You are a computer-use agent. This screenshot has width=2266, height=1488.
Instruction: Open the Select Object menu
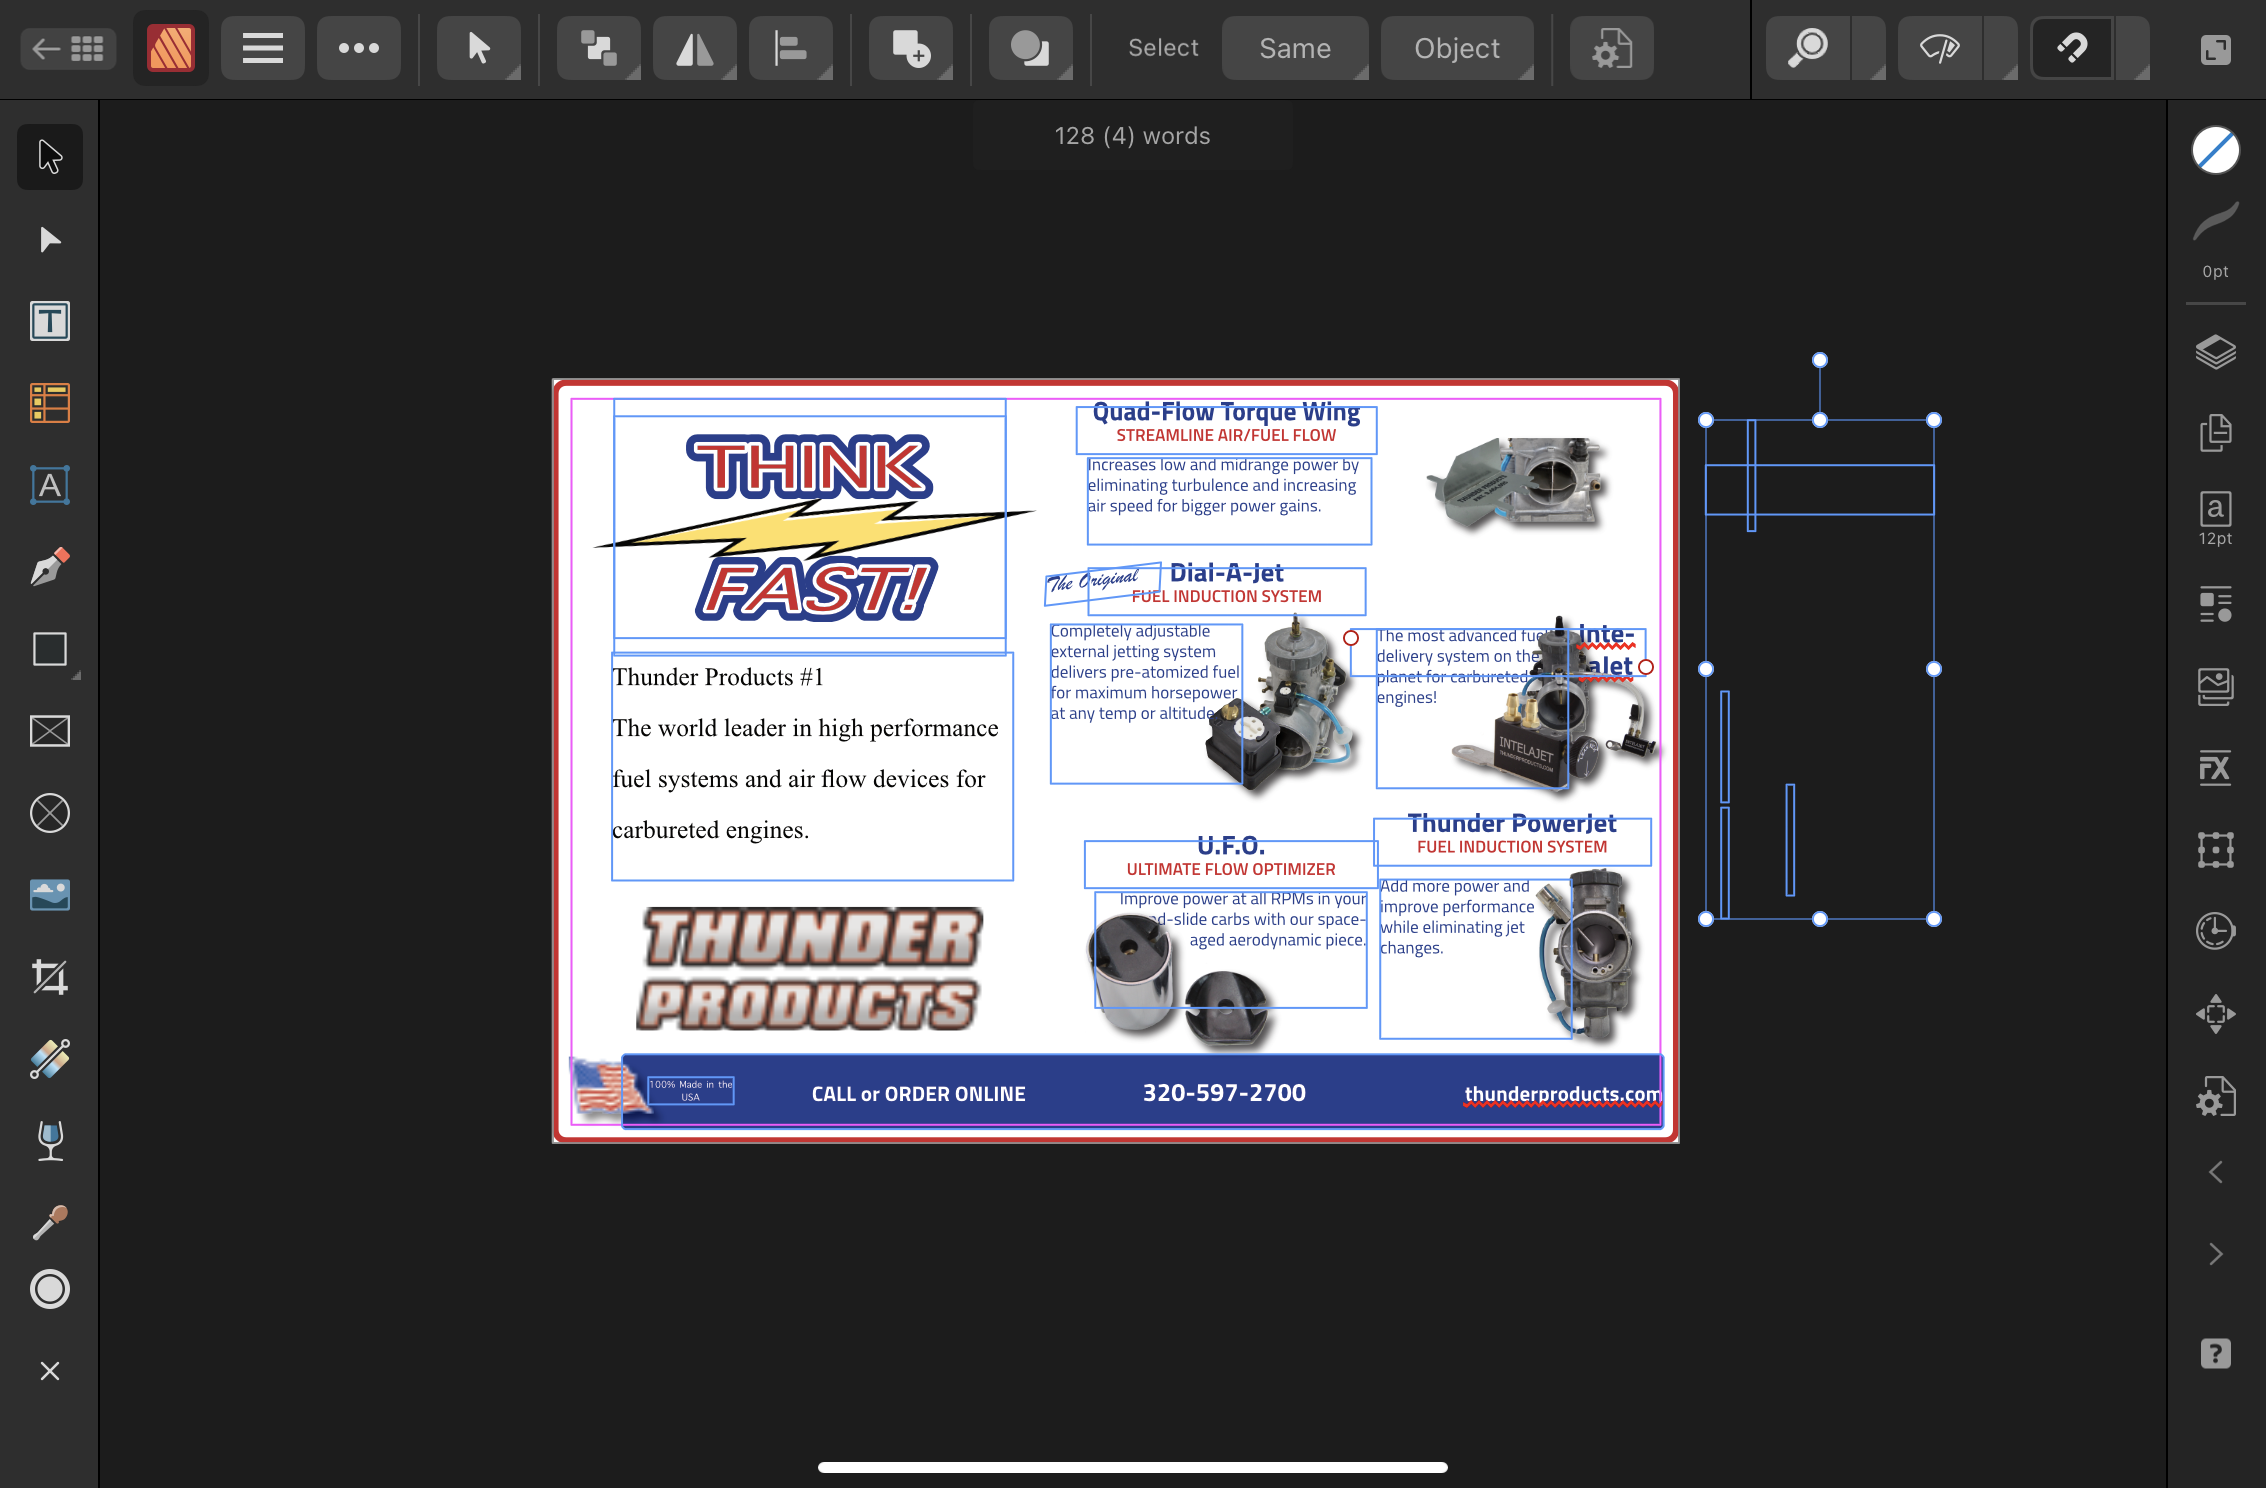(x=1457, y=48)
